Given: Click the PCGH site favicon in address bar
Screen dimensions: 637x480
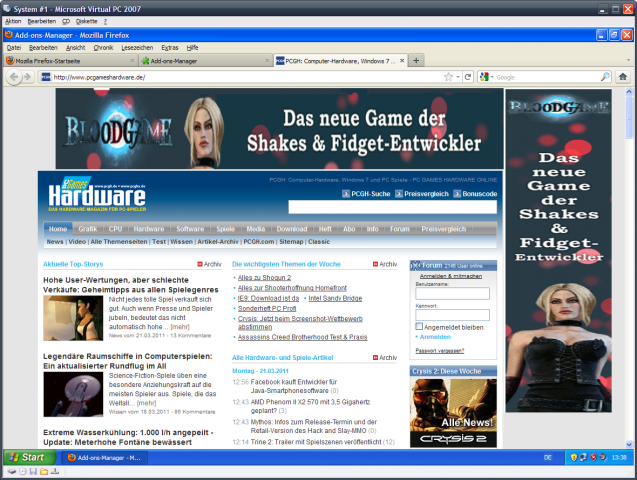Looking at the screenshot, I should pyautogui.click(x=46, y=77).
